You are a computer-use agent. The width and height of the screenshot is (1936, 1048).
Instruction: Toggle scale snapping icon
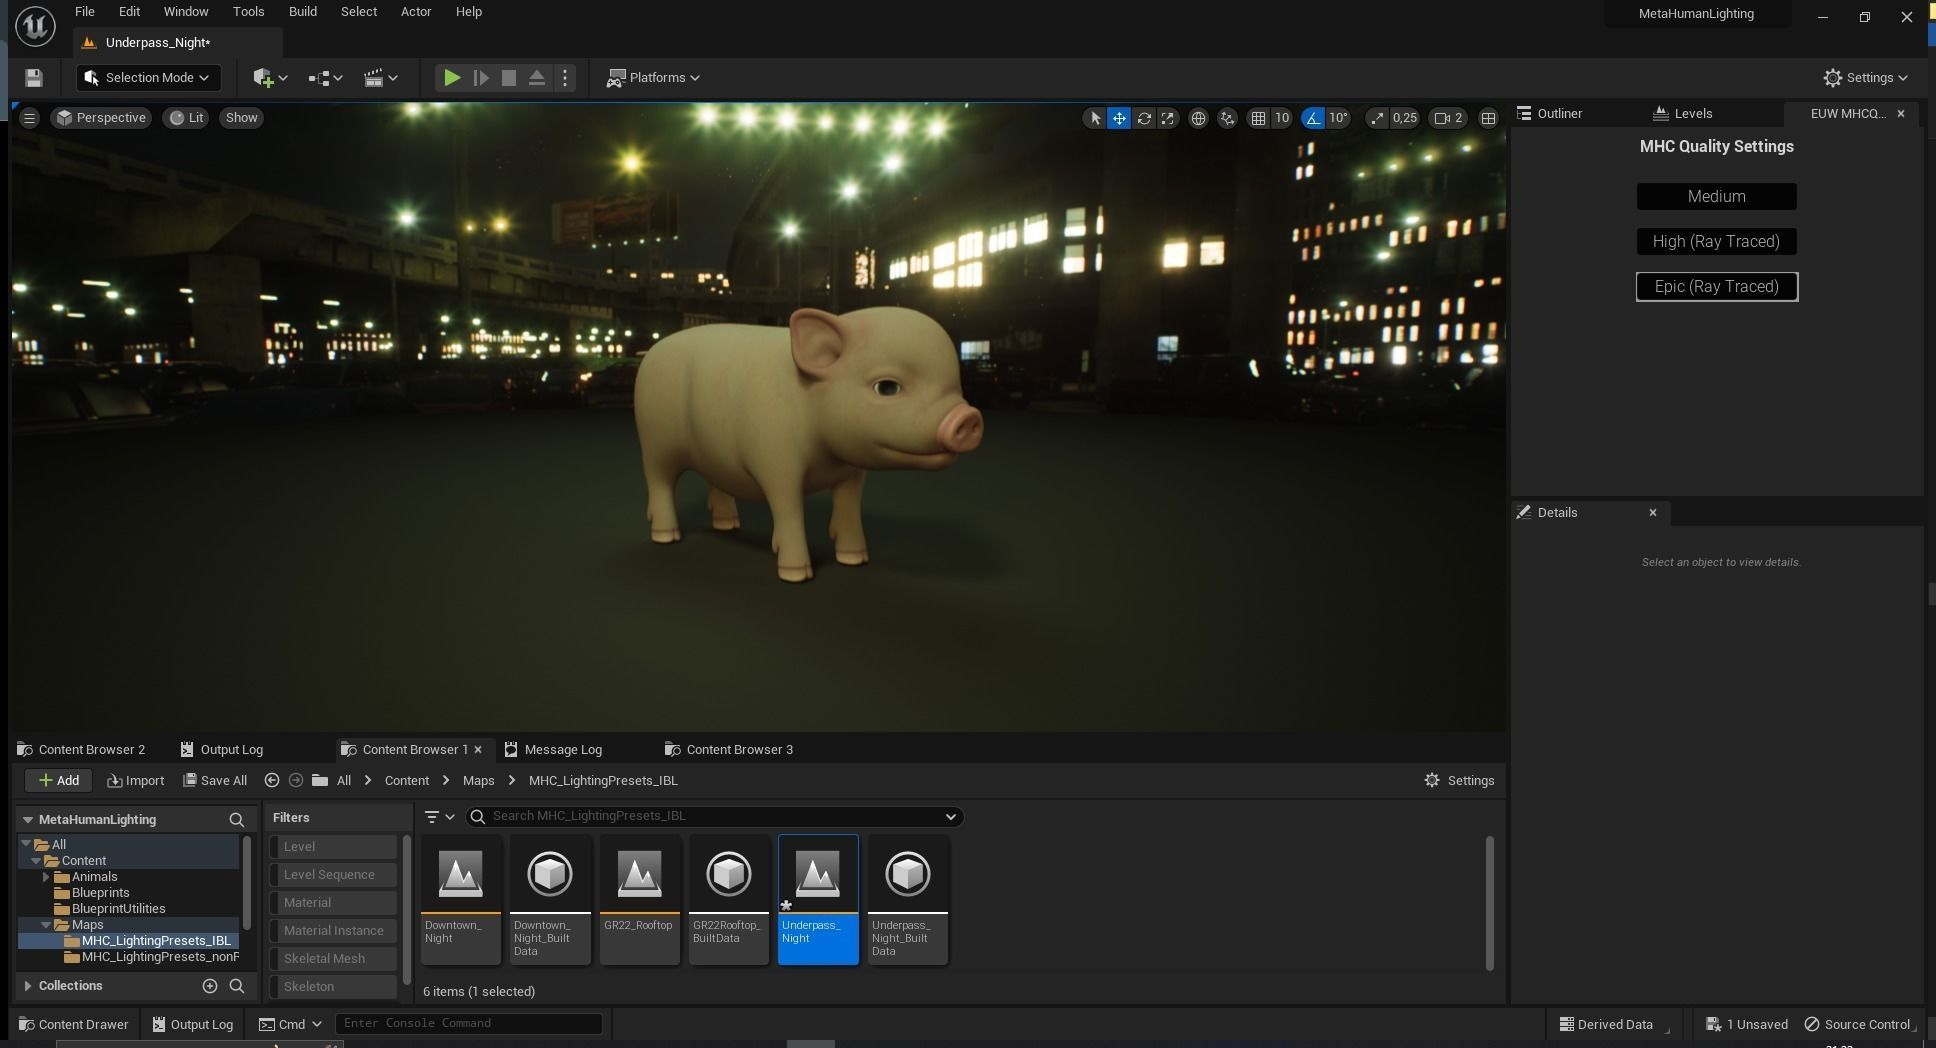tap(1378, 118)
